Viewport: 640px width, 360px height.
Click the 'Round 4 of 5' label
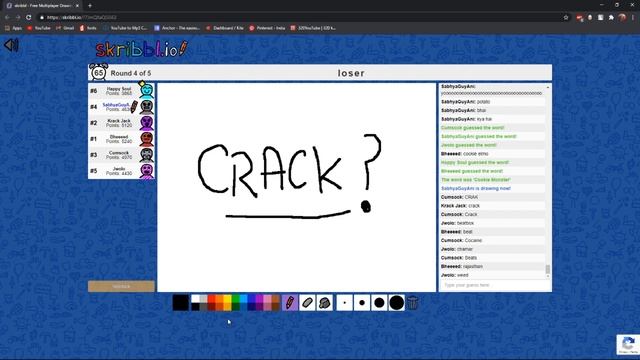tap(131, 73)
